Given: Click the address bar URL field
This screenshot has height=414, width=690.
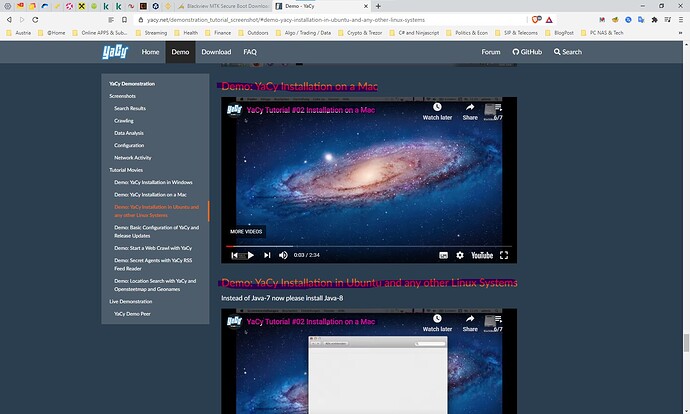Looking at the screenshot, I should (330, 20).
